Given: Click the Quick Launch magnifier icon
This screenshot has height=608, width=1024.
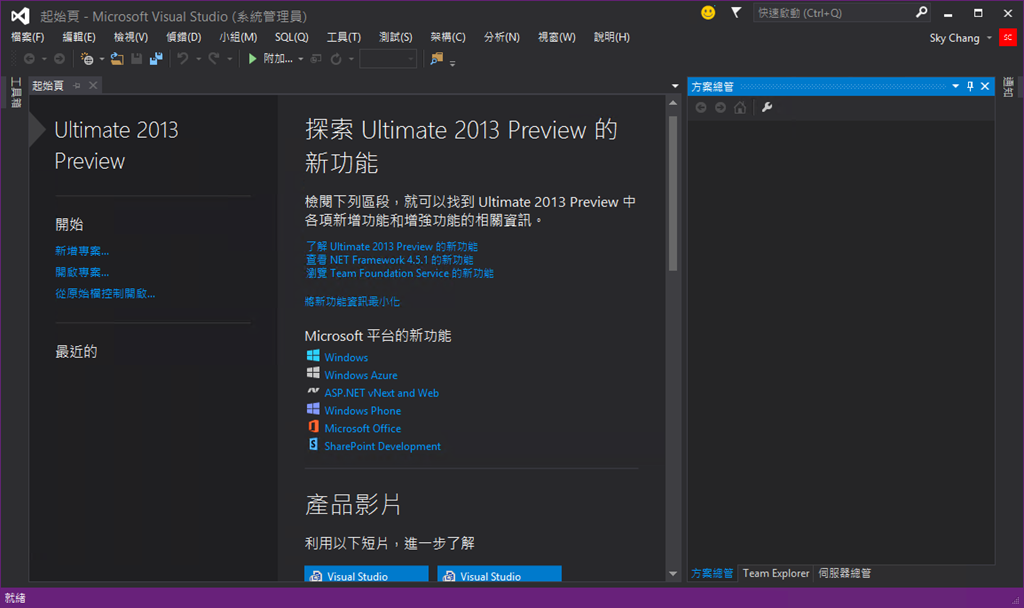Looking at the screenshot, I should (x=921, y=12).
